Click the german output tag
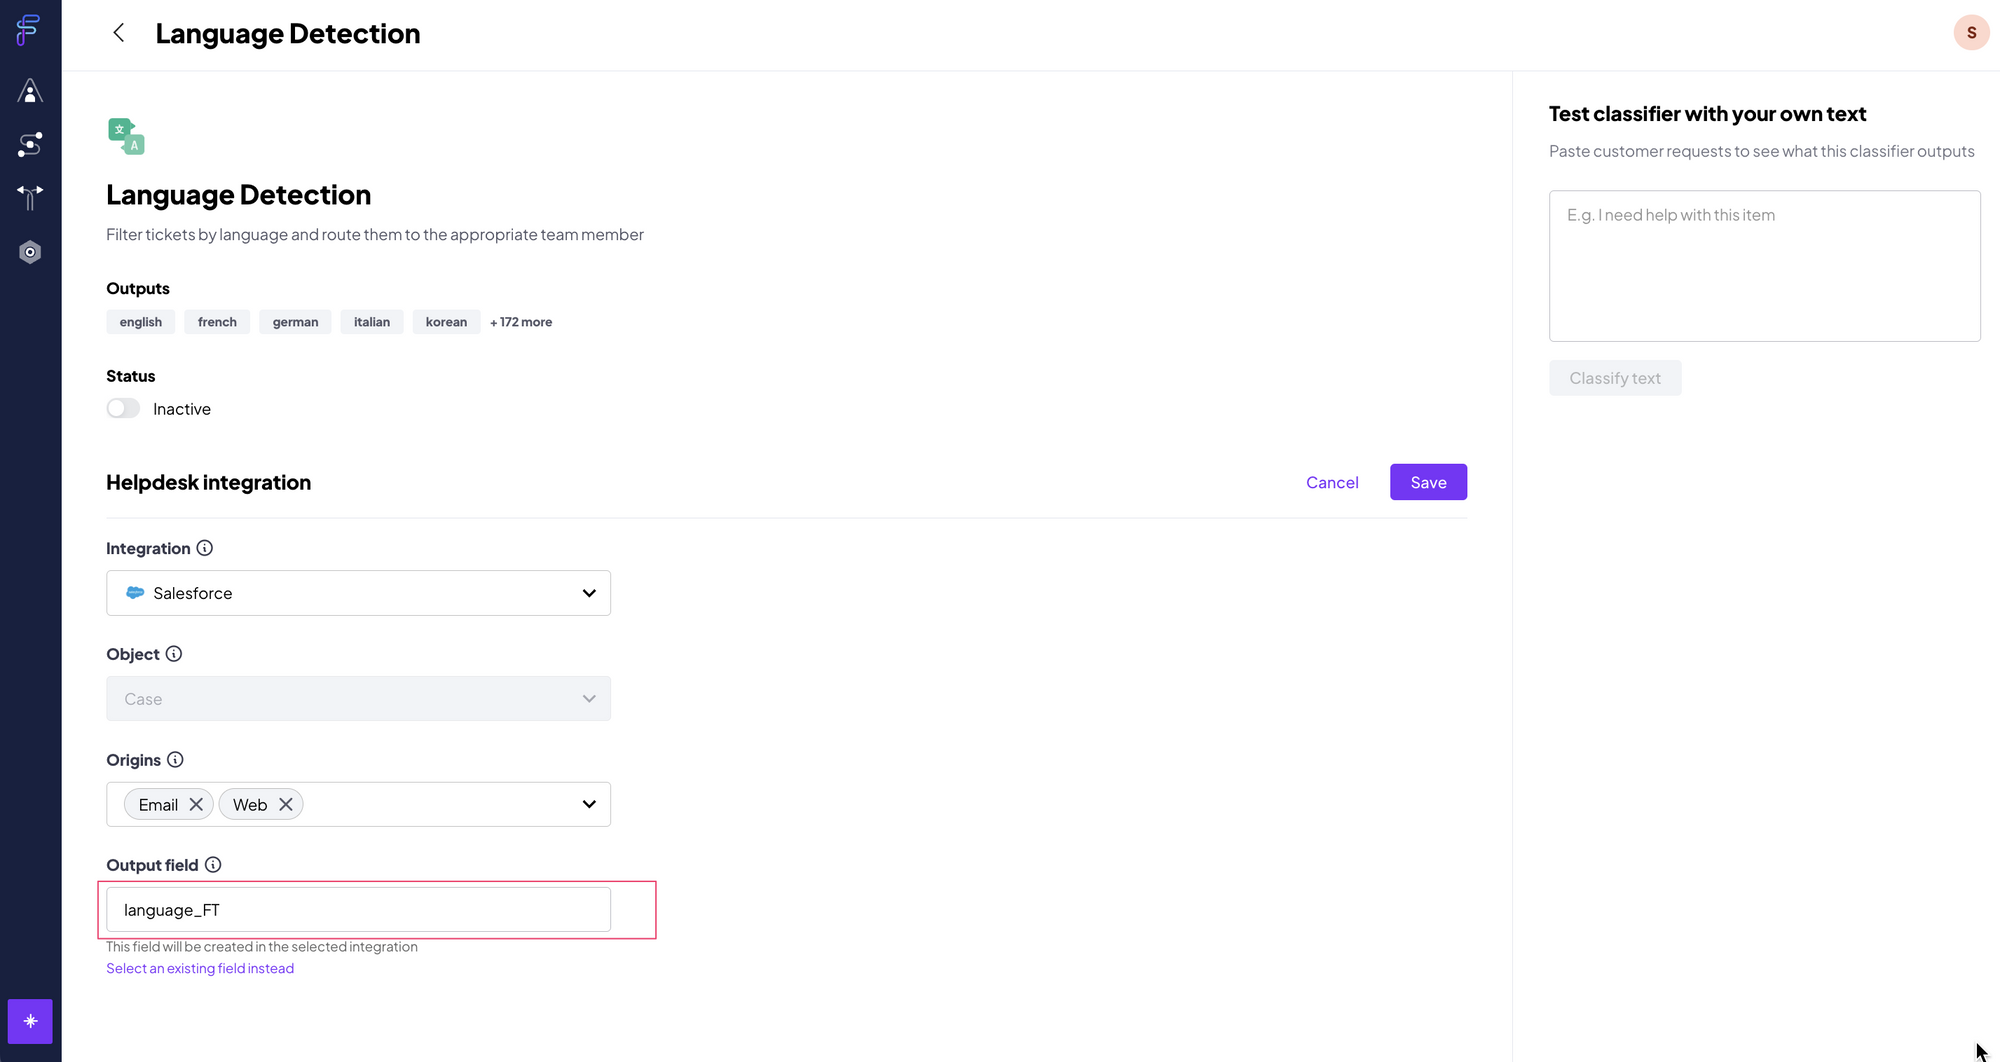Image resolution: width=2000 pixels, height=1062 pixels. pos(295,322)
